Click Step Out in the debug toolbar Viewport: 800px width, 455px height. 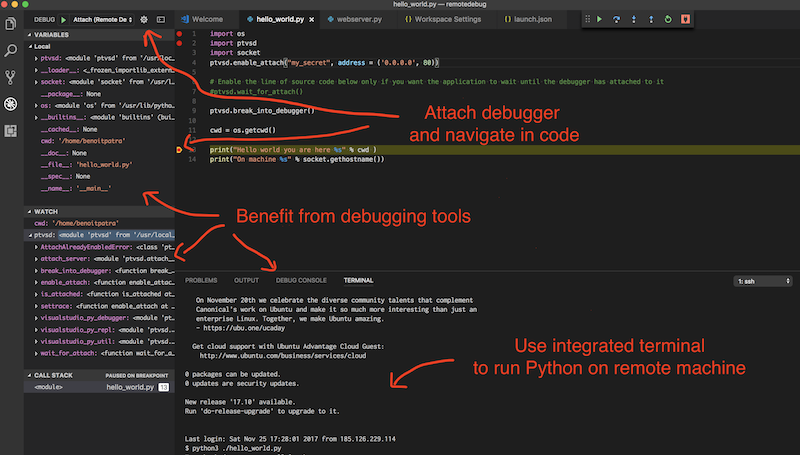tap(651, 19)
